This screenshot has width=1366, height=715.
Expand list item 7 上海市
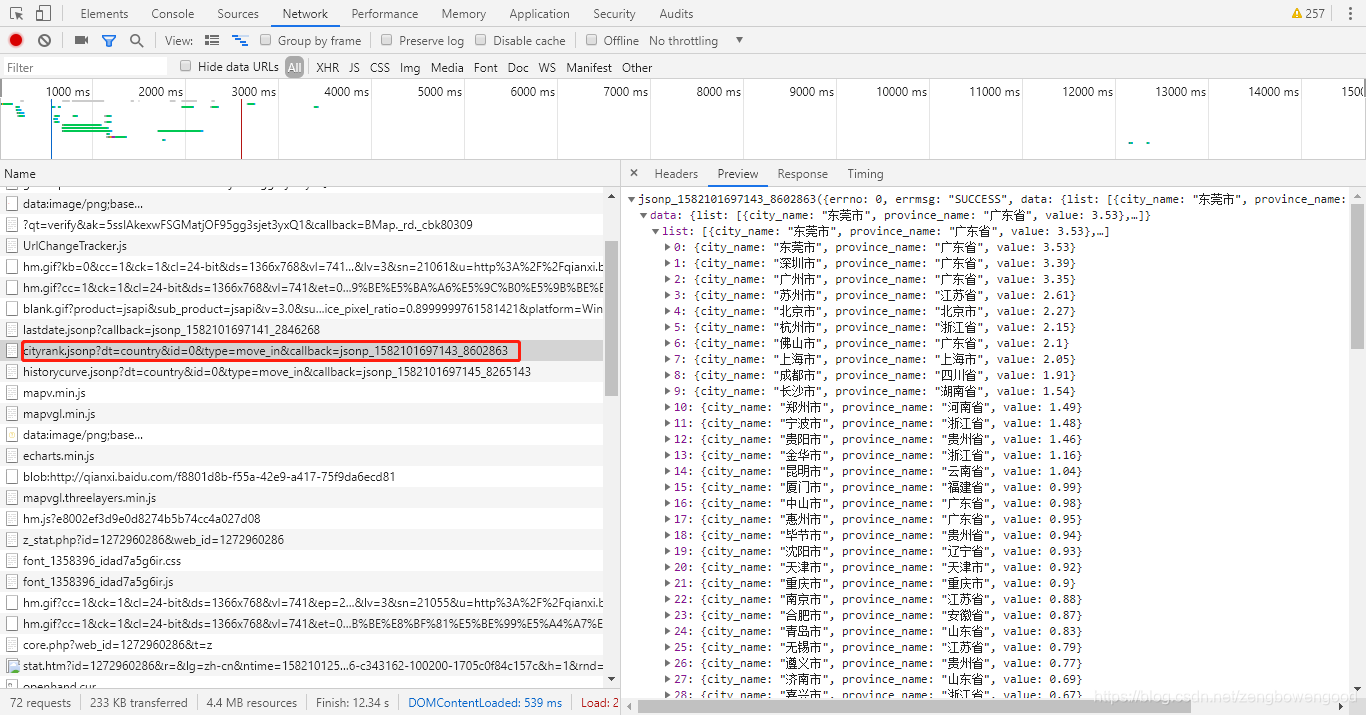click(668, 359)
